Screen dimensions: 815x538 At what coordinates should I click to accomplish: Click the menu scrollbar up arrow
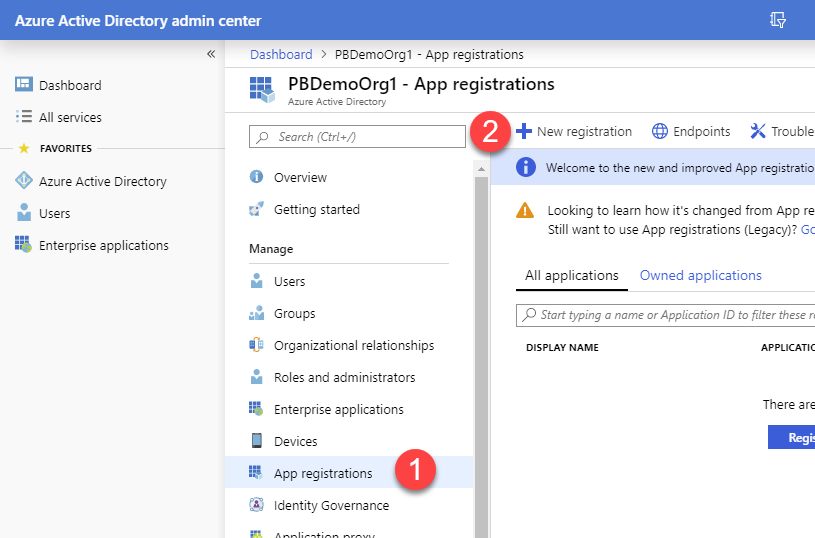(481, 169)
